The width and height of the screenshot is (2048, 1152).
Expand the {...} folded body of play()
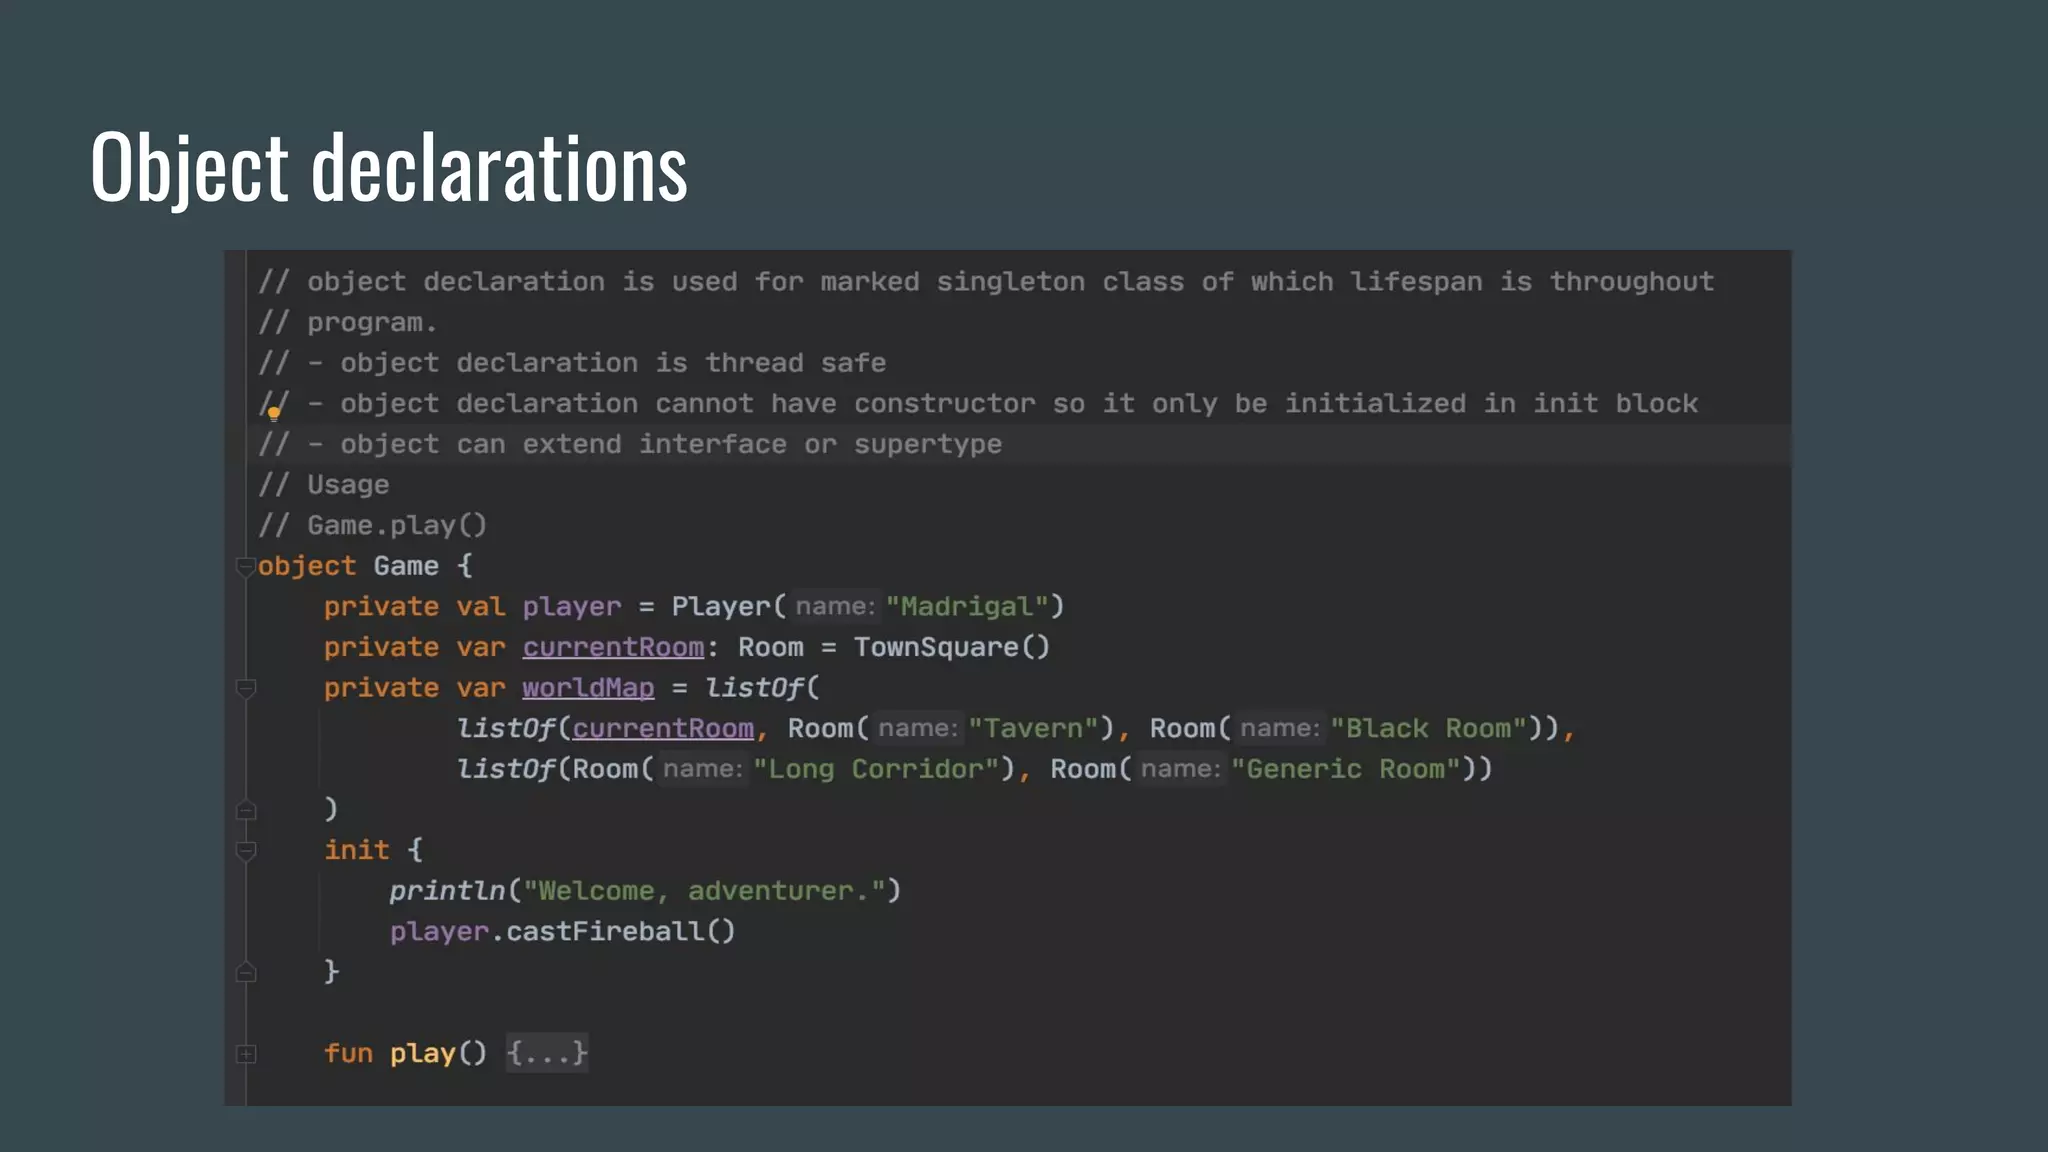click(x=547, y=1053)
